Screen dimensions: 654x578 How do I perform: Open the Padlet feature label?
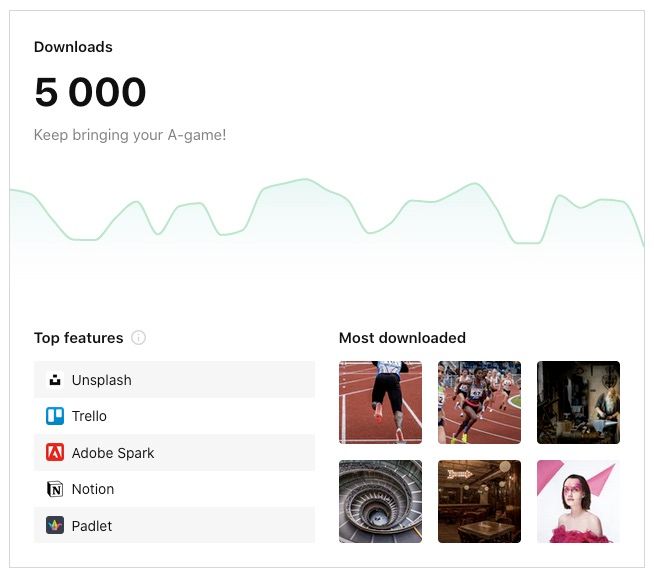click(92, 525)
